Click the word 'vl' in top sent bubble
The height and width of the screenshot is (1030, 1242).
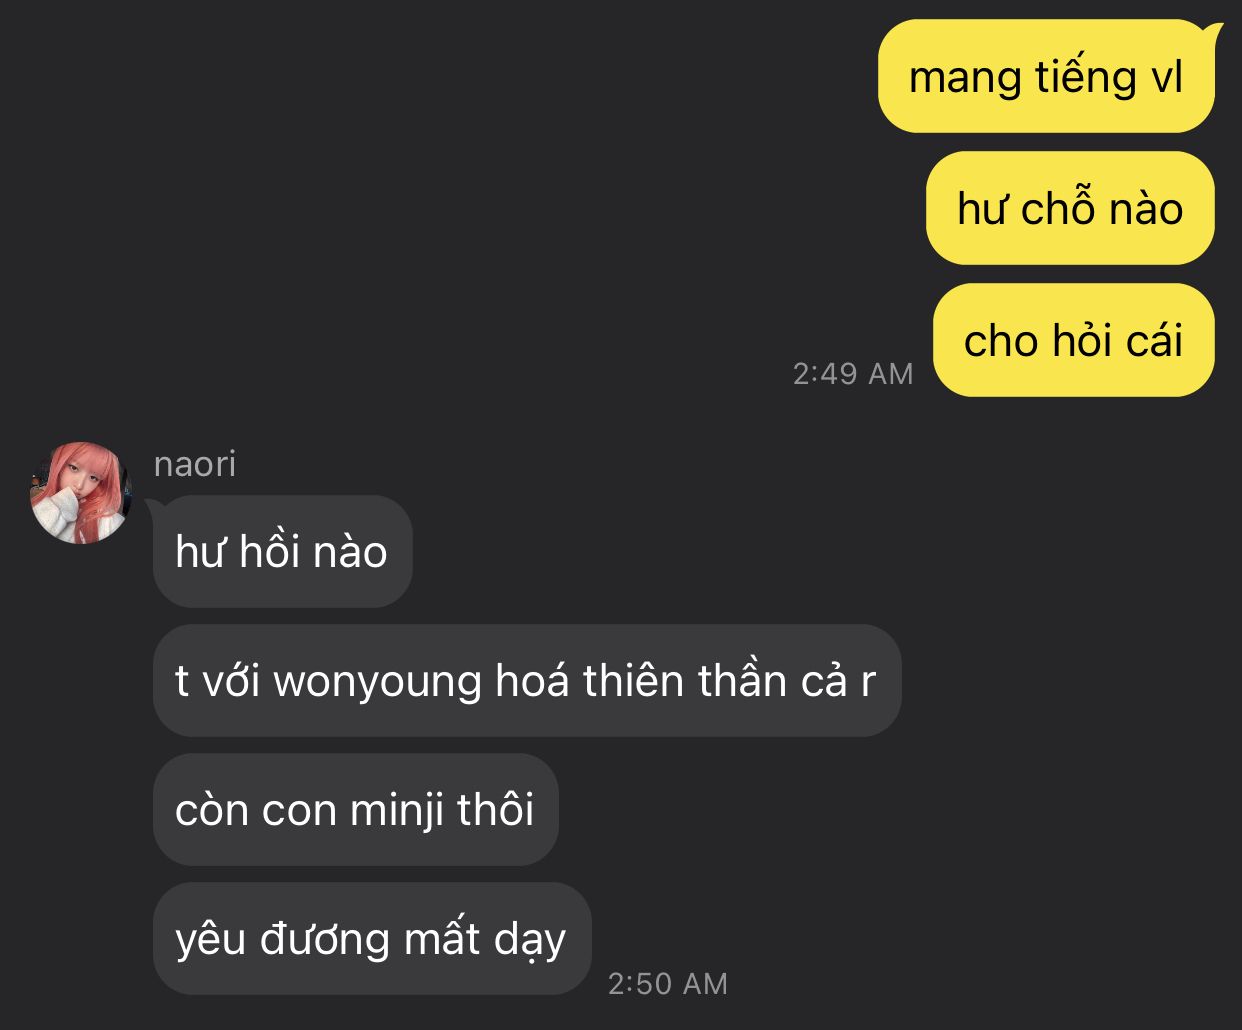(1166, 77)
